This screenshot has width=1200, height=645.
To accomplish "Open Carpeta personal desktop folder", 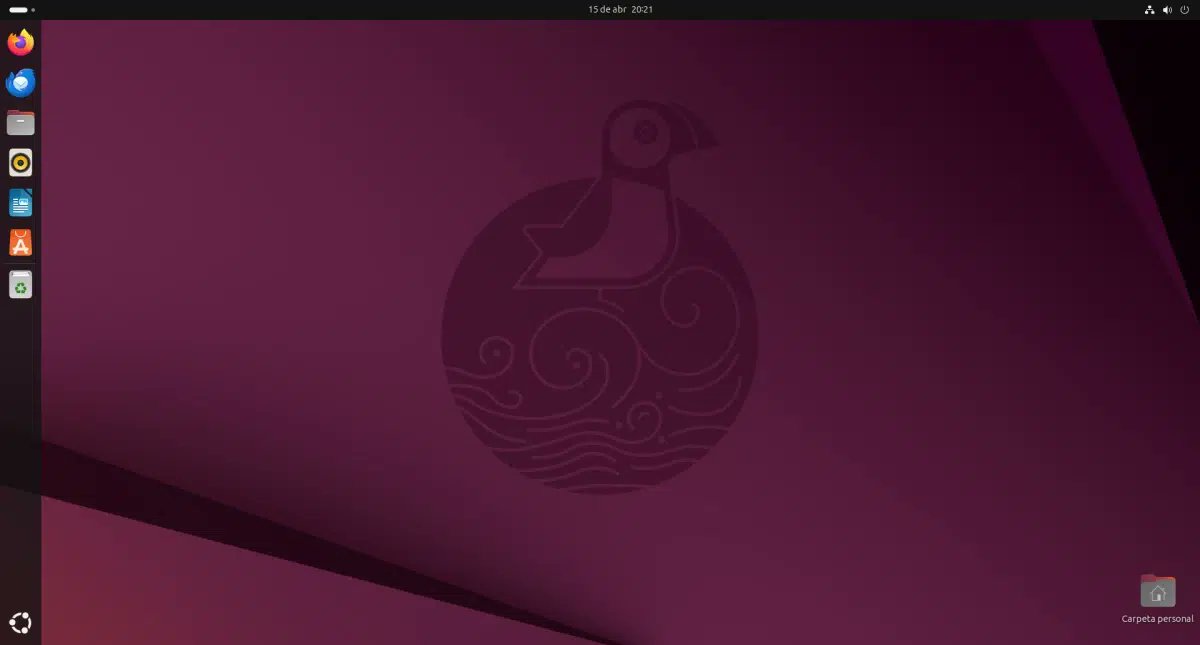I will pos(1158,599).
